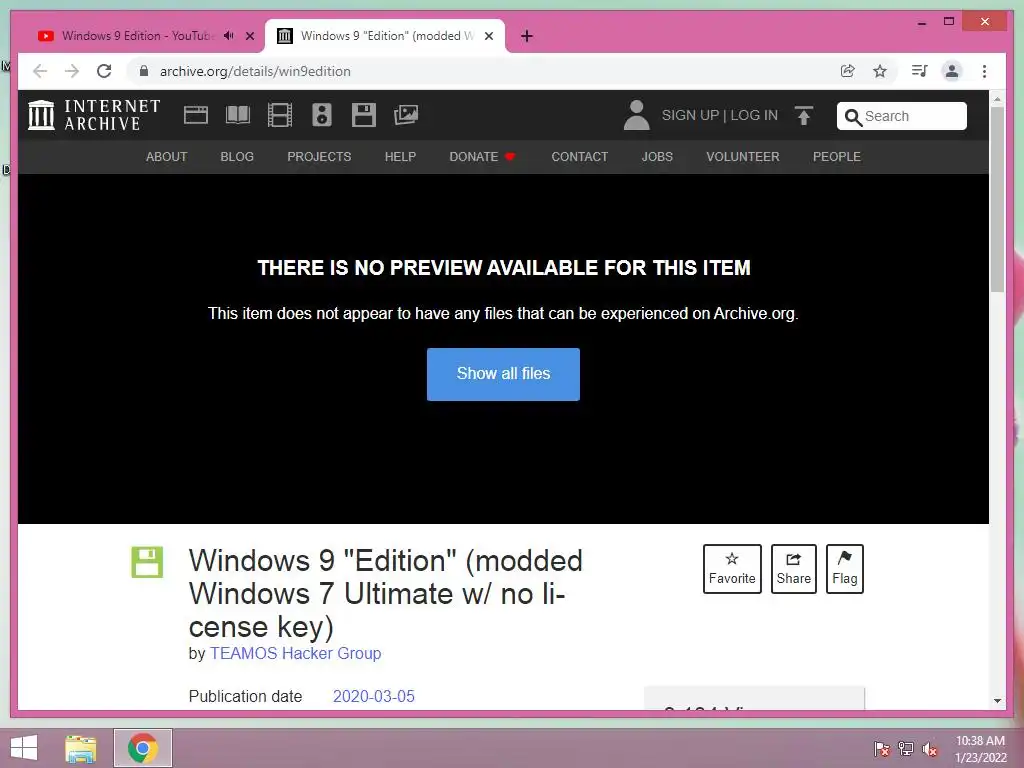Focus the Search input field
This screenshot has height=768, width=1024.
point(902,116)
